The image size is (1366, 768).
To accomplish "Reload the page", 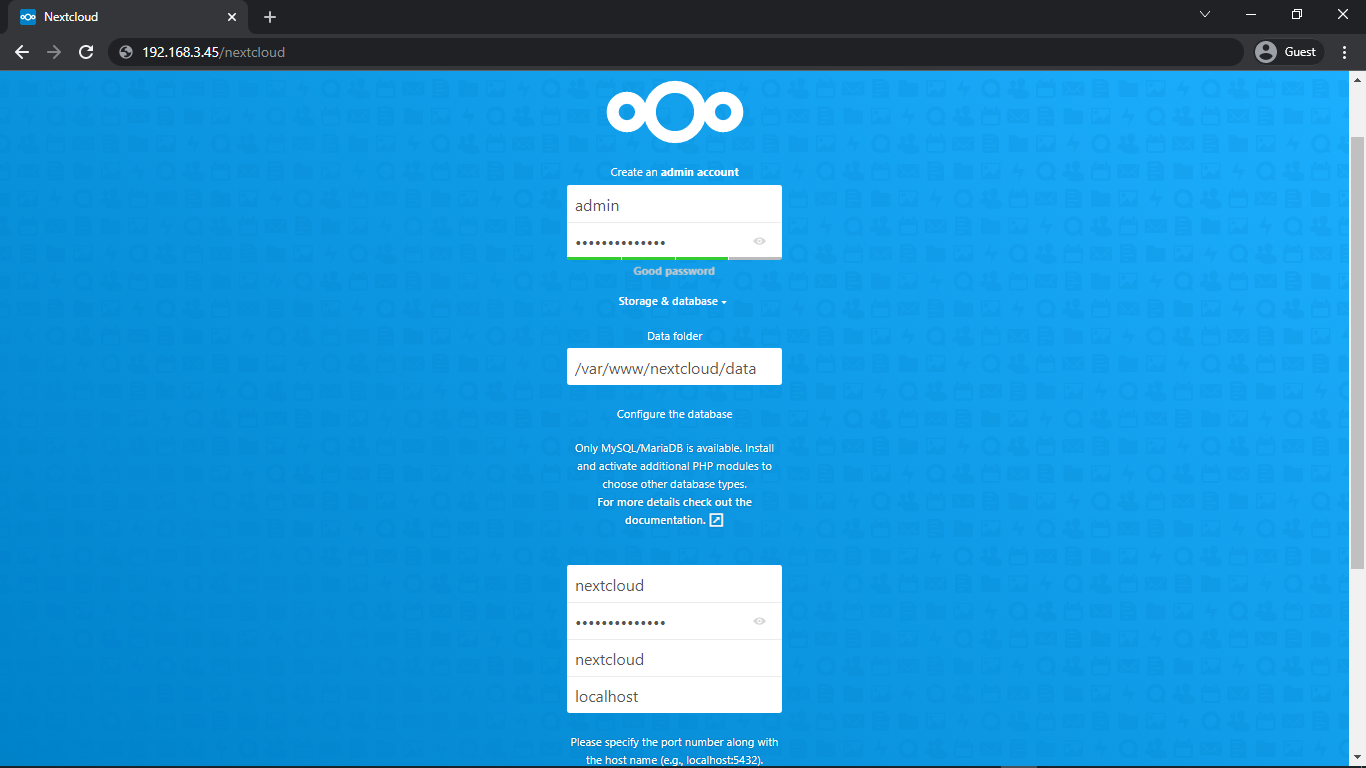I will coord(86,52).
